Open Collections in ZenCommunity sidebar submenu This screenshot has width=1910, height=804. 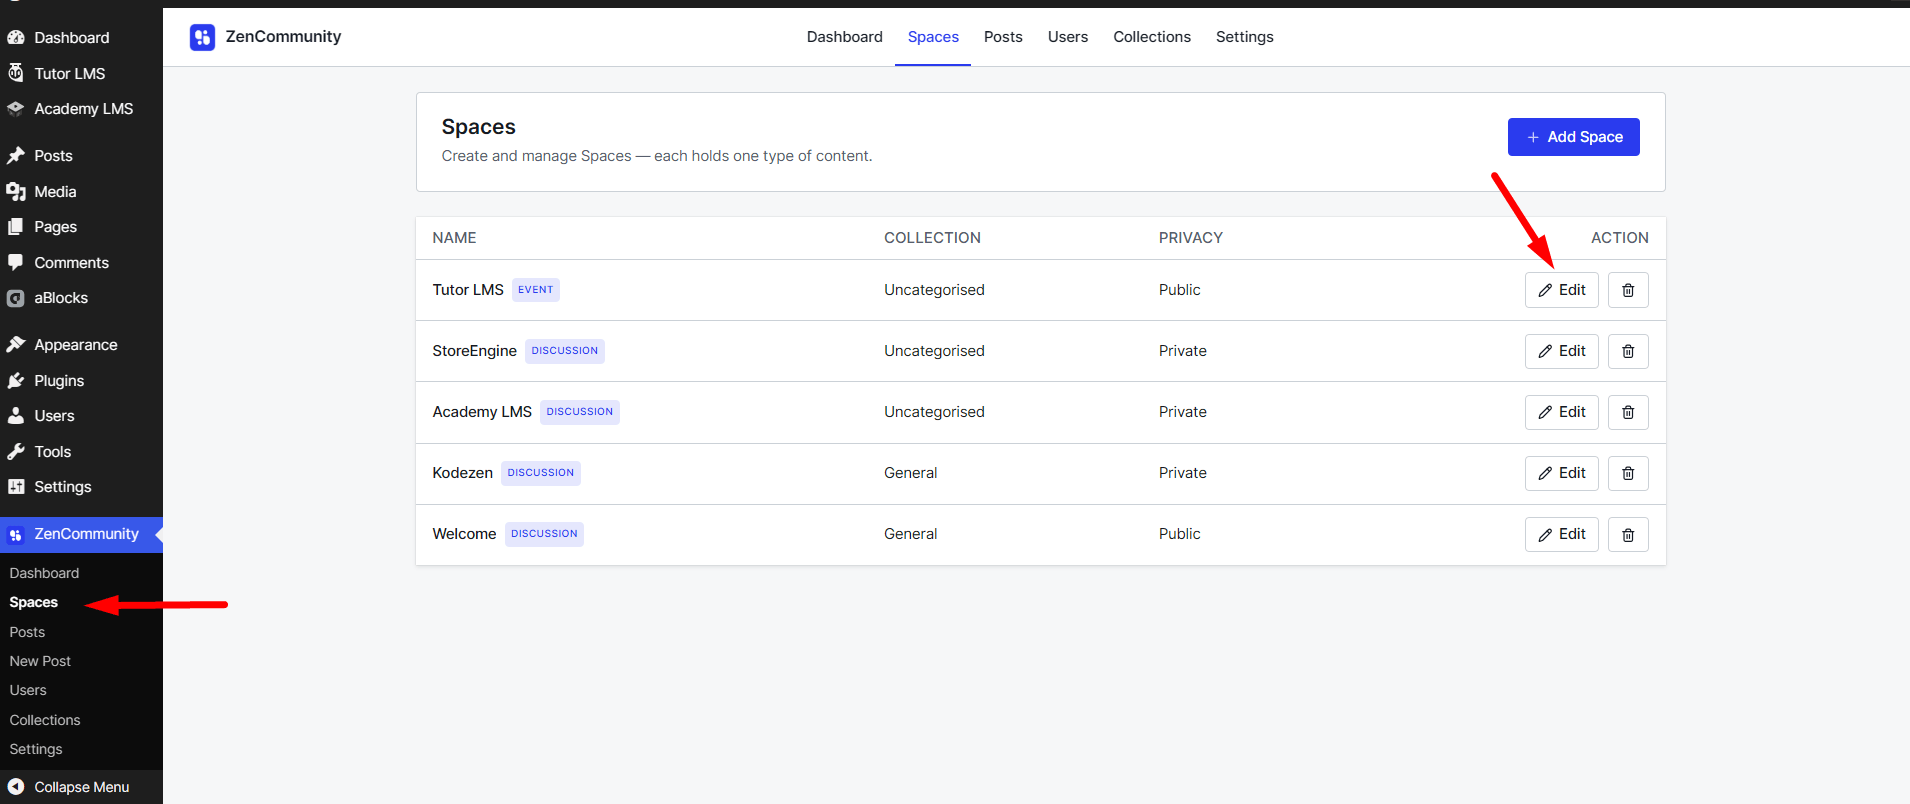pyautogui.click(x=45, y=720)
